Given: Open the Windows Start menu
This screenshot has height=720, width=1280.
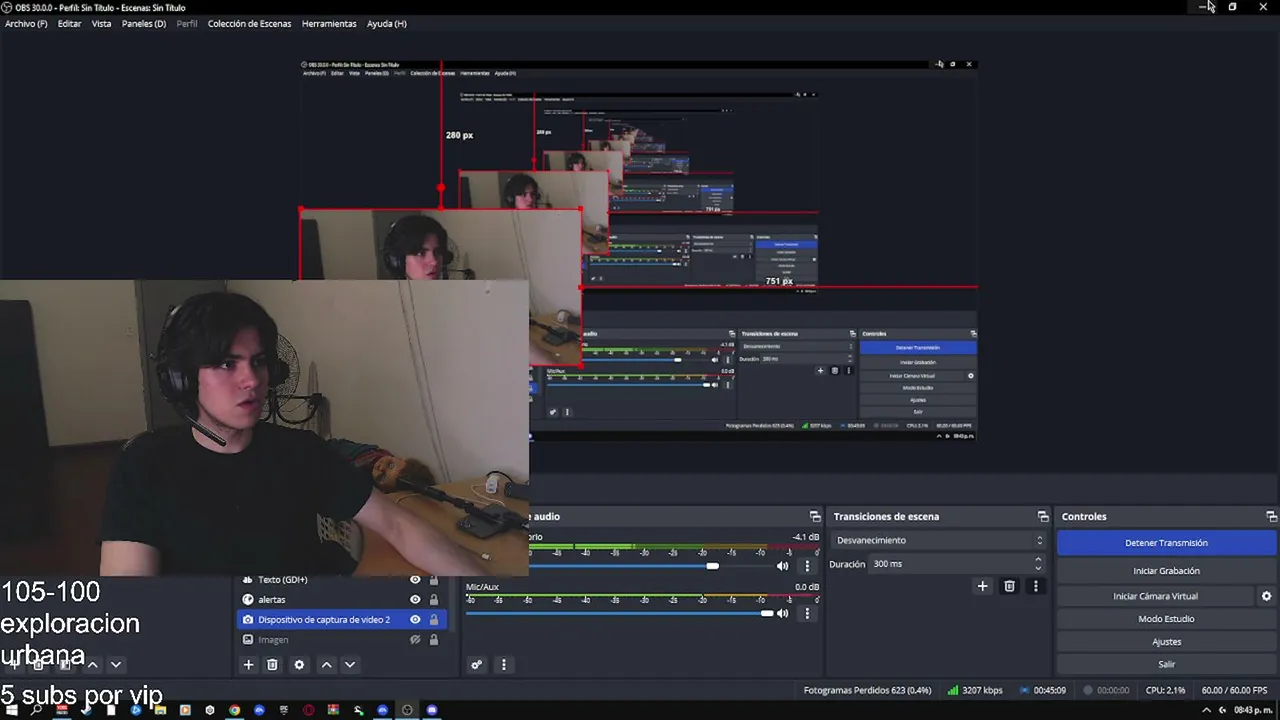Looking at the screenshot, I should (13, 710).
